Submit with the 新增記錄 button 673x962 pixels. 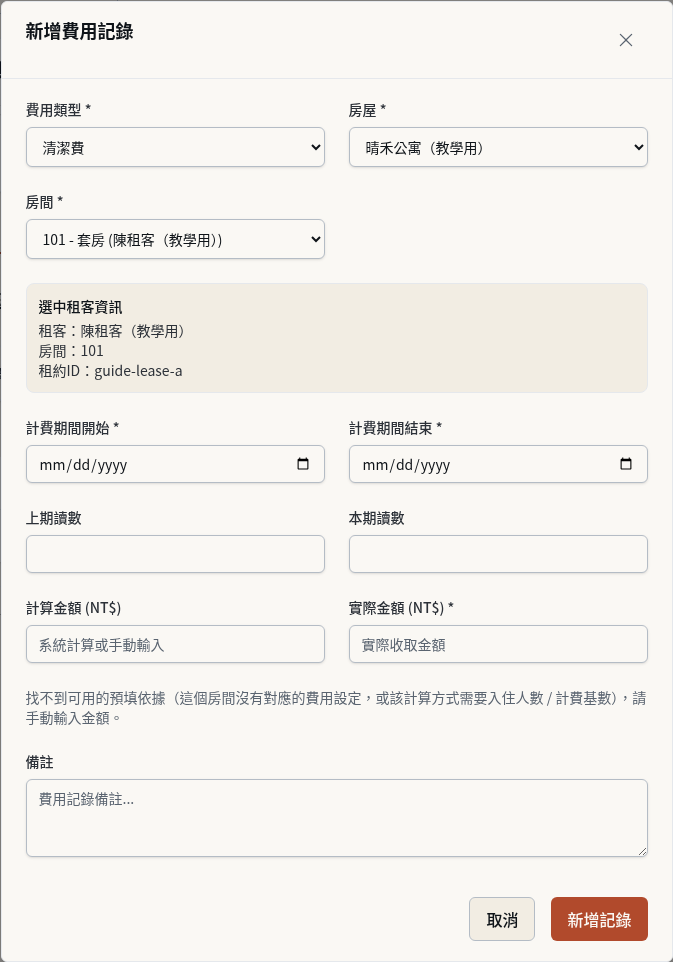[x=599, y=919]
